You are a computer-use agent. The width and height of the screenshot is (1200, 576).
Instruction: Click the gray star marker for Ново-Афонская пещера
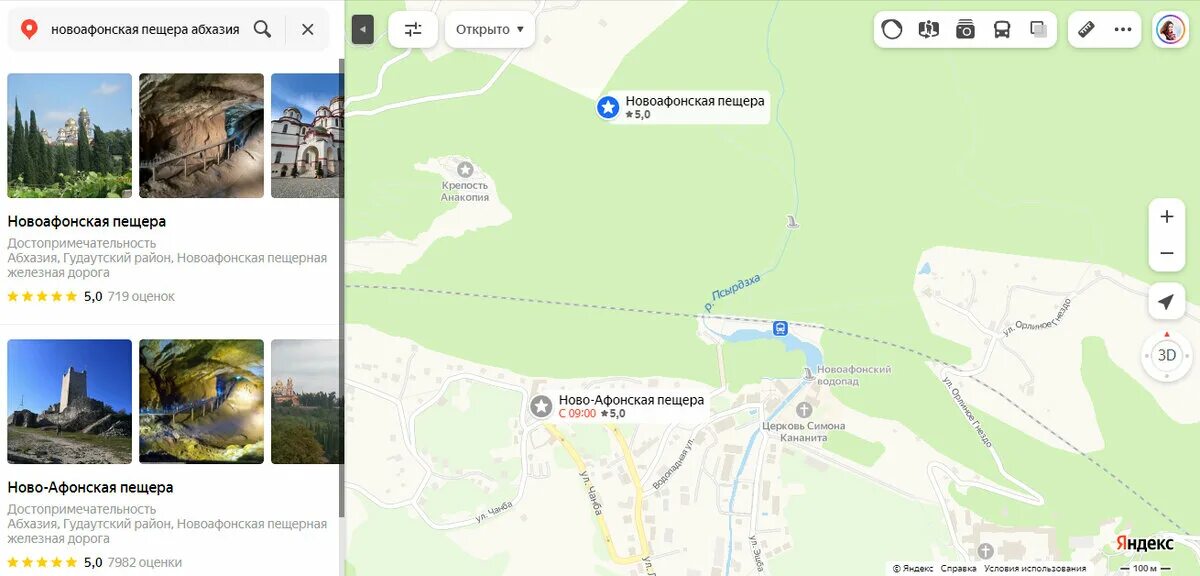(541, 406)
